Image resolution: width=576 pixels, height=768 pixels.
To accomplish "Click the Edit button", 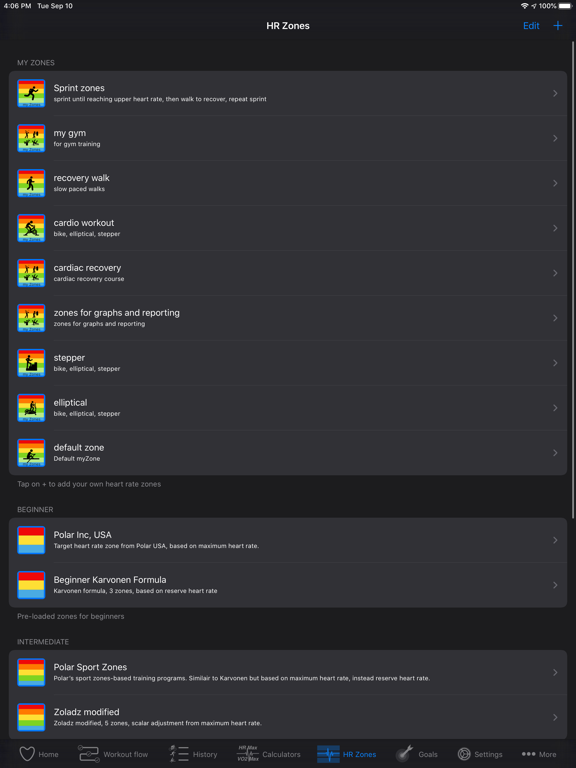I will pyautogui.click(x=531, y=26).
